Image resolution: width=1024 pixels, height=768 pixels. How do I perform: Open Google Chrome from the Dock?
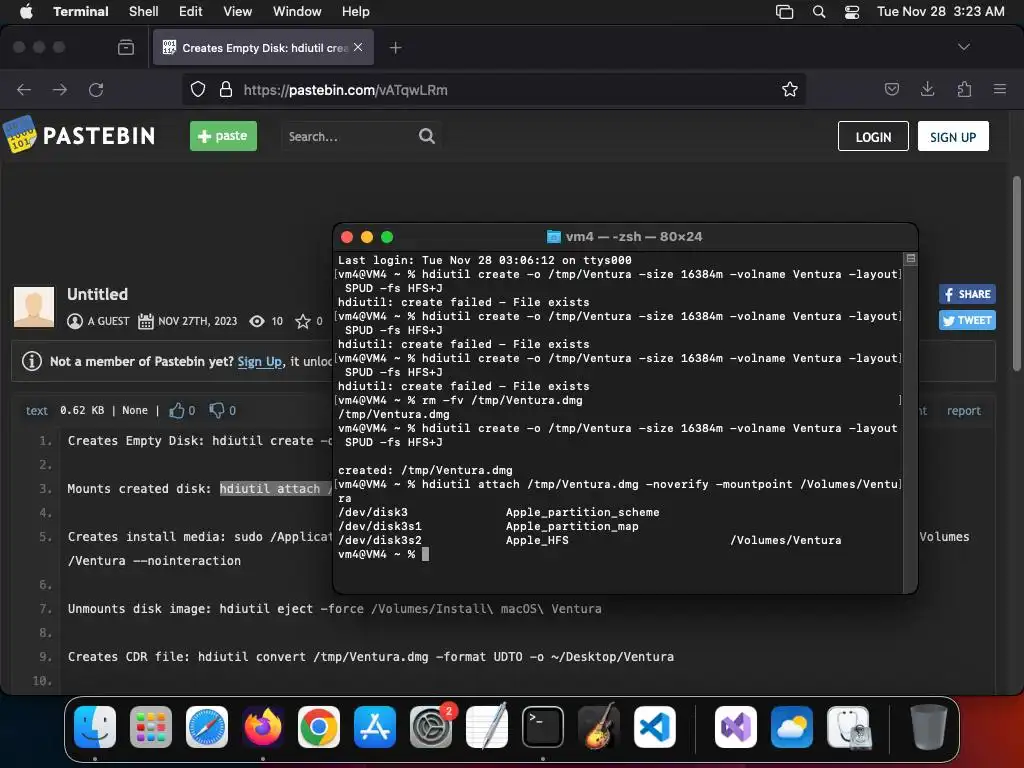tap(319, 726)
